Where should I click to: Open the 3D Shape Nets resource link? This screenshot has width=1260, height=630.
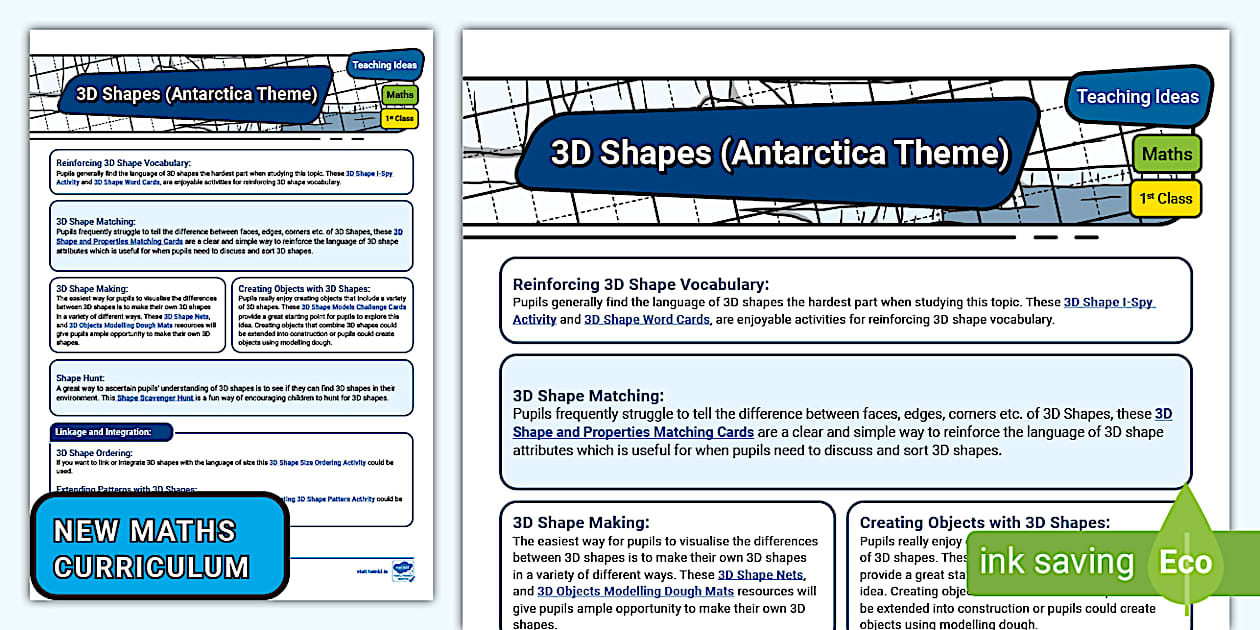click(761, 573)
